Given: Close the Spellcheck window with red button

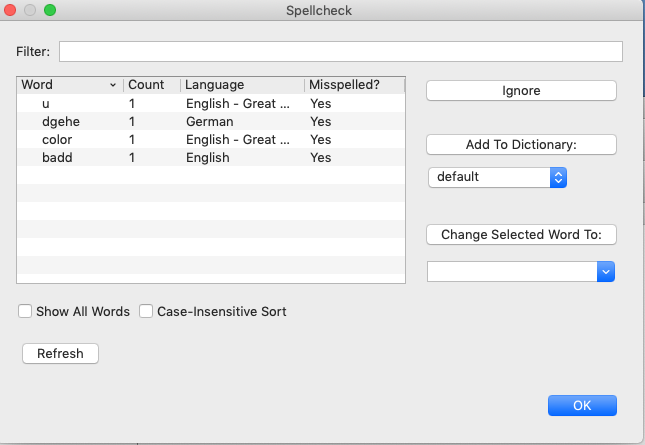Looking at the screenshot, I should point(13,10).
